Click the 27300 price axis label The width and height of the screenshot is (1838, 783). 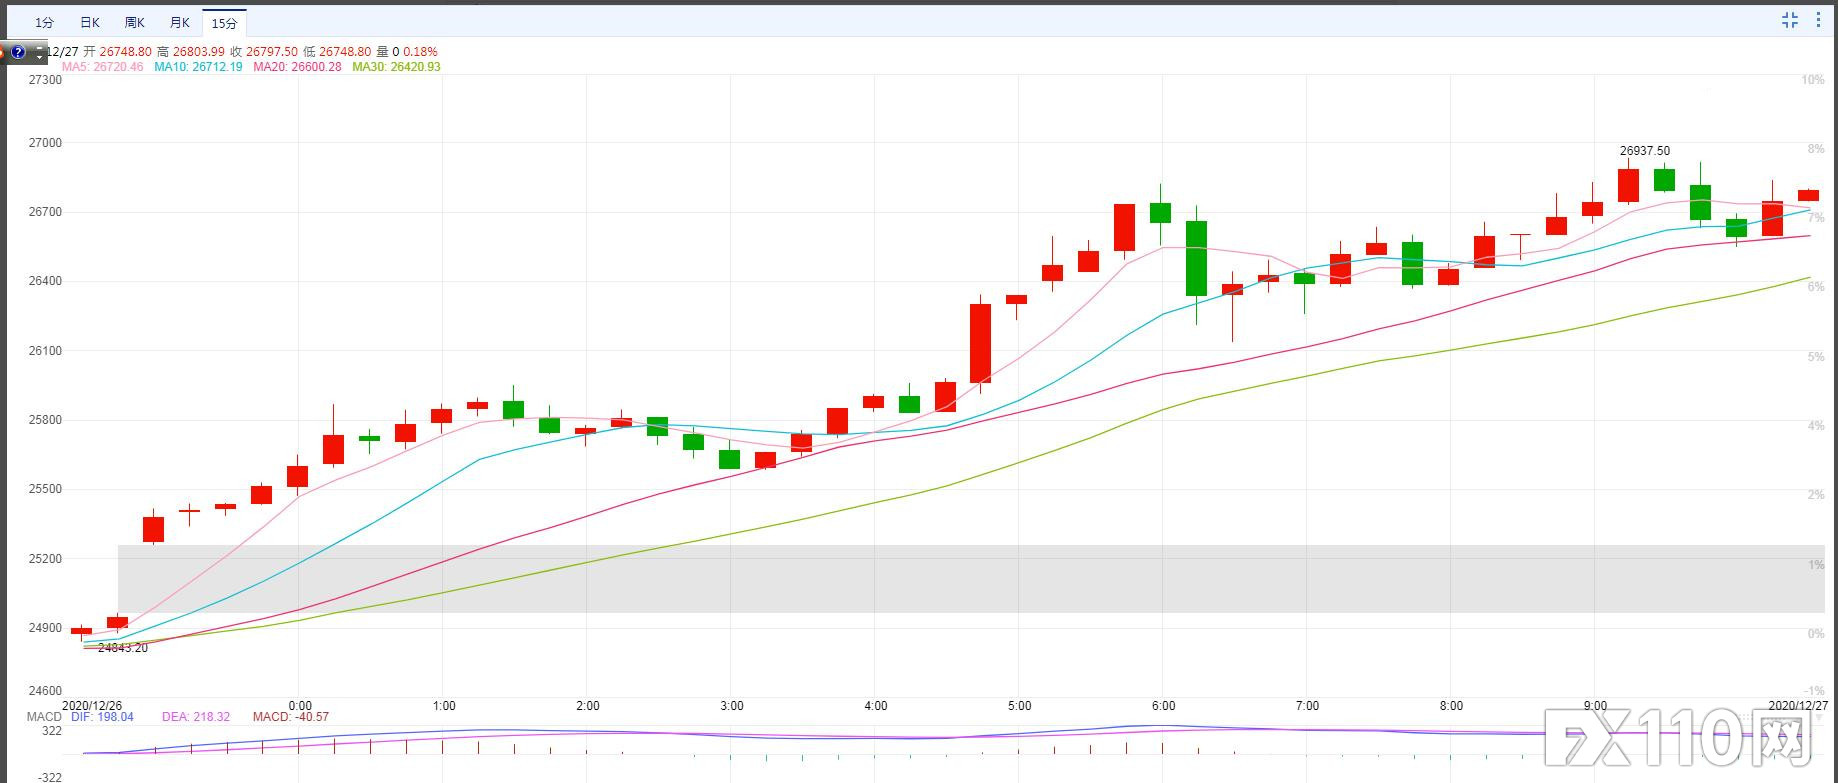pyautogui.click(x=45, y=80)
